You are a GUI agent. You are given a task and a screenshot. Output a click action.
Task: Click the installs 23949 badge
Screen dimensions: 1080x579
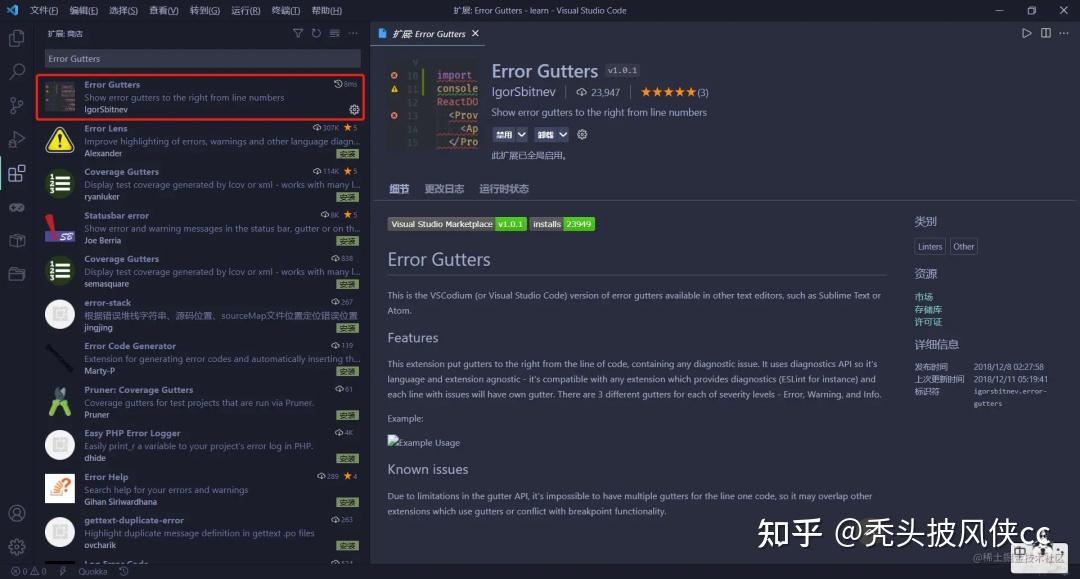(562, 224)
